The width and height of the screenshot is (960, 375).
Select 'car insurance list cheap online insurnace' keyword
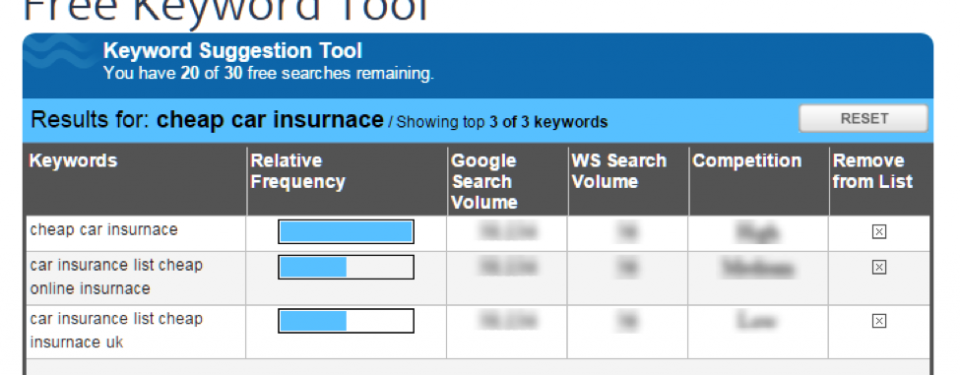[x=116, y=277]
